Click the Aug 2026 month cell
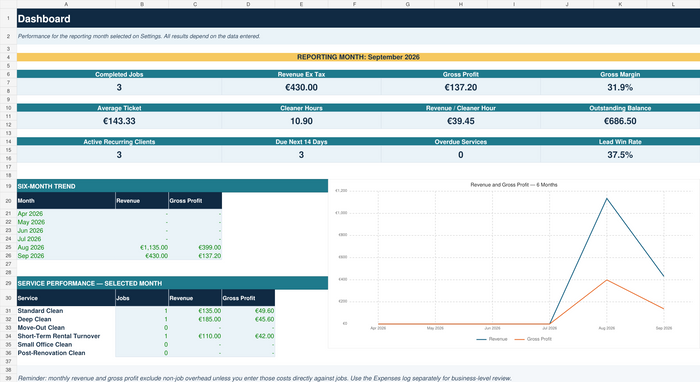 [66, 247]
